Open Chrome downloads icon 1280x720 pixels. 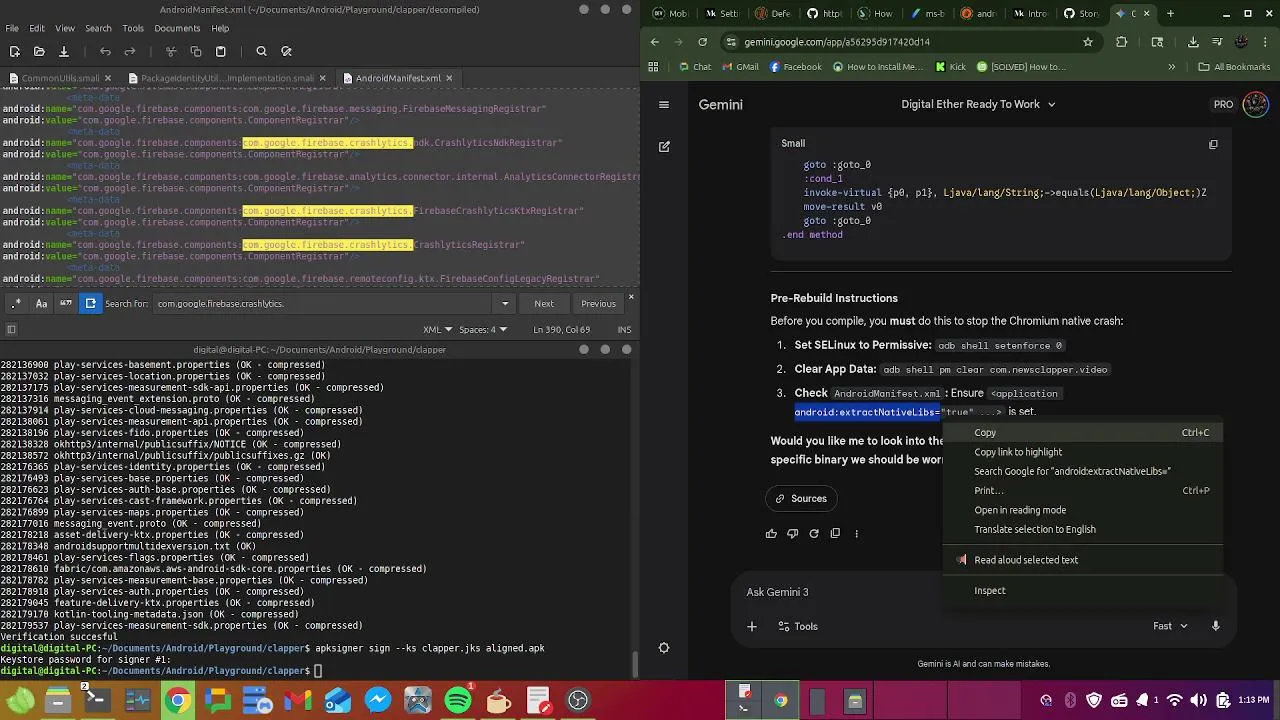coord(1193,42)
